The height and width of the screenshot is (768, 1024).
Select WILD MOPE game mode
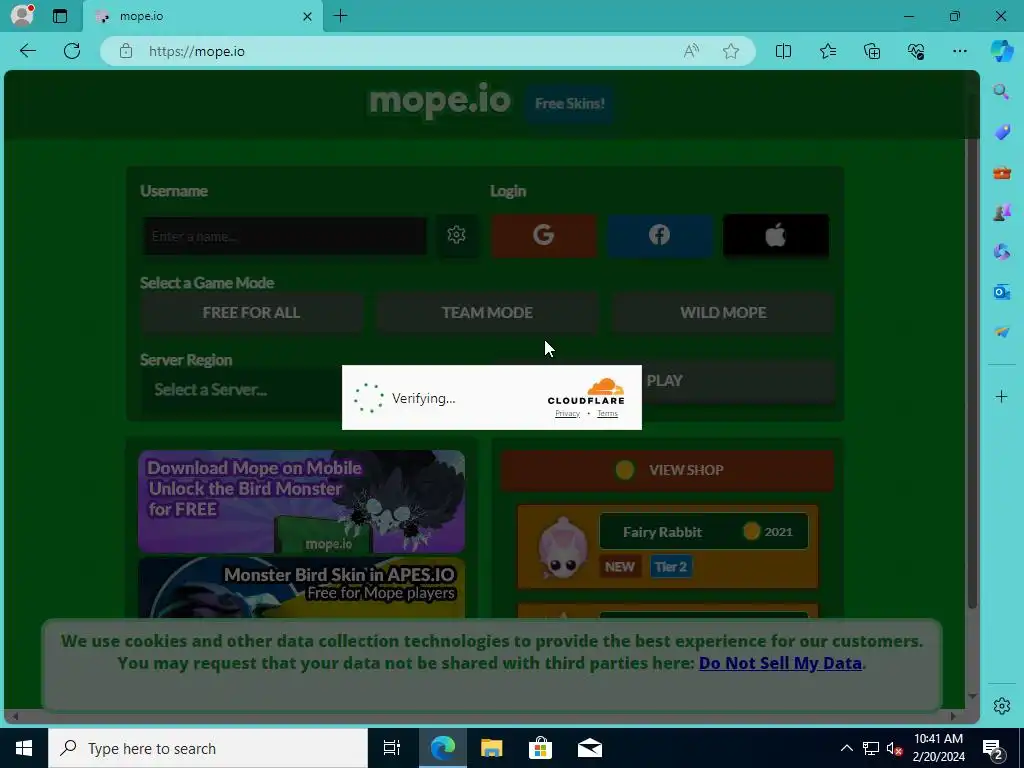point(723,313)
